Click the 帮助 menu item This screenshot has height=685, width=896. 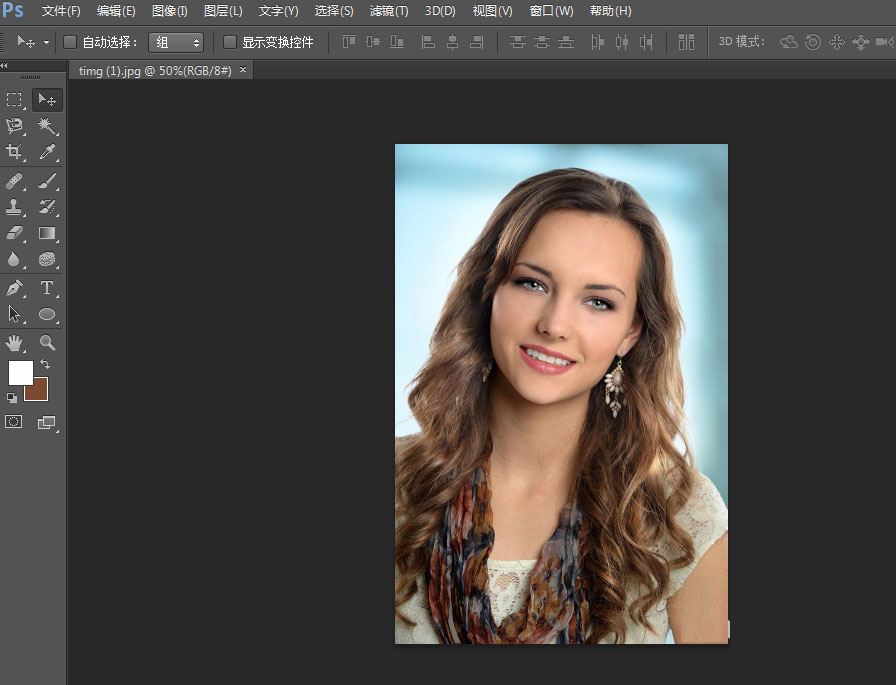609,11
